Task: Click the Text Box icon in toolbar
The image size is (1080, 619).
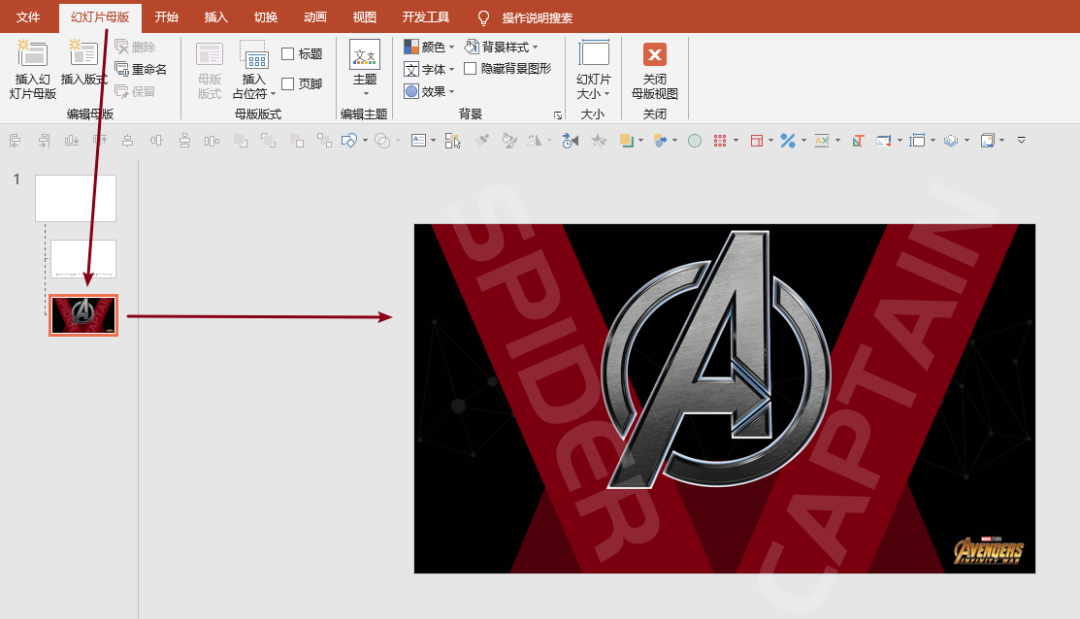Action: 418,140
